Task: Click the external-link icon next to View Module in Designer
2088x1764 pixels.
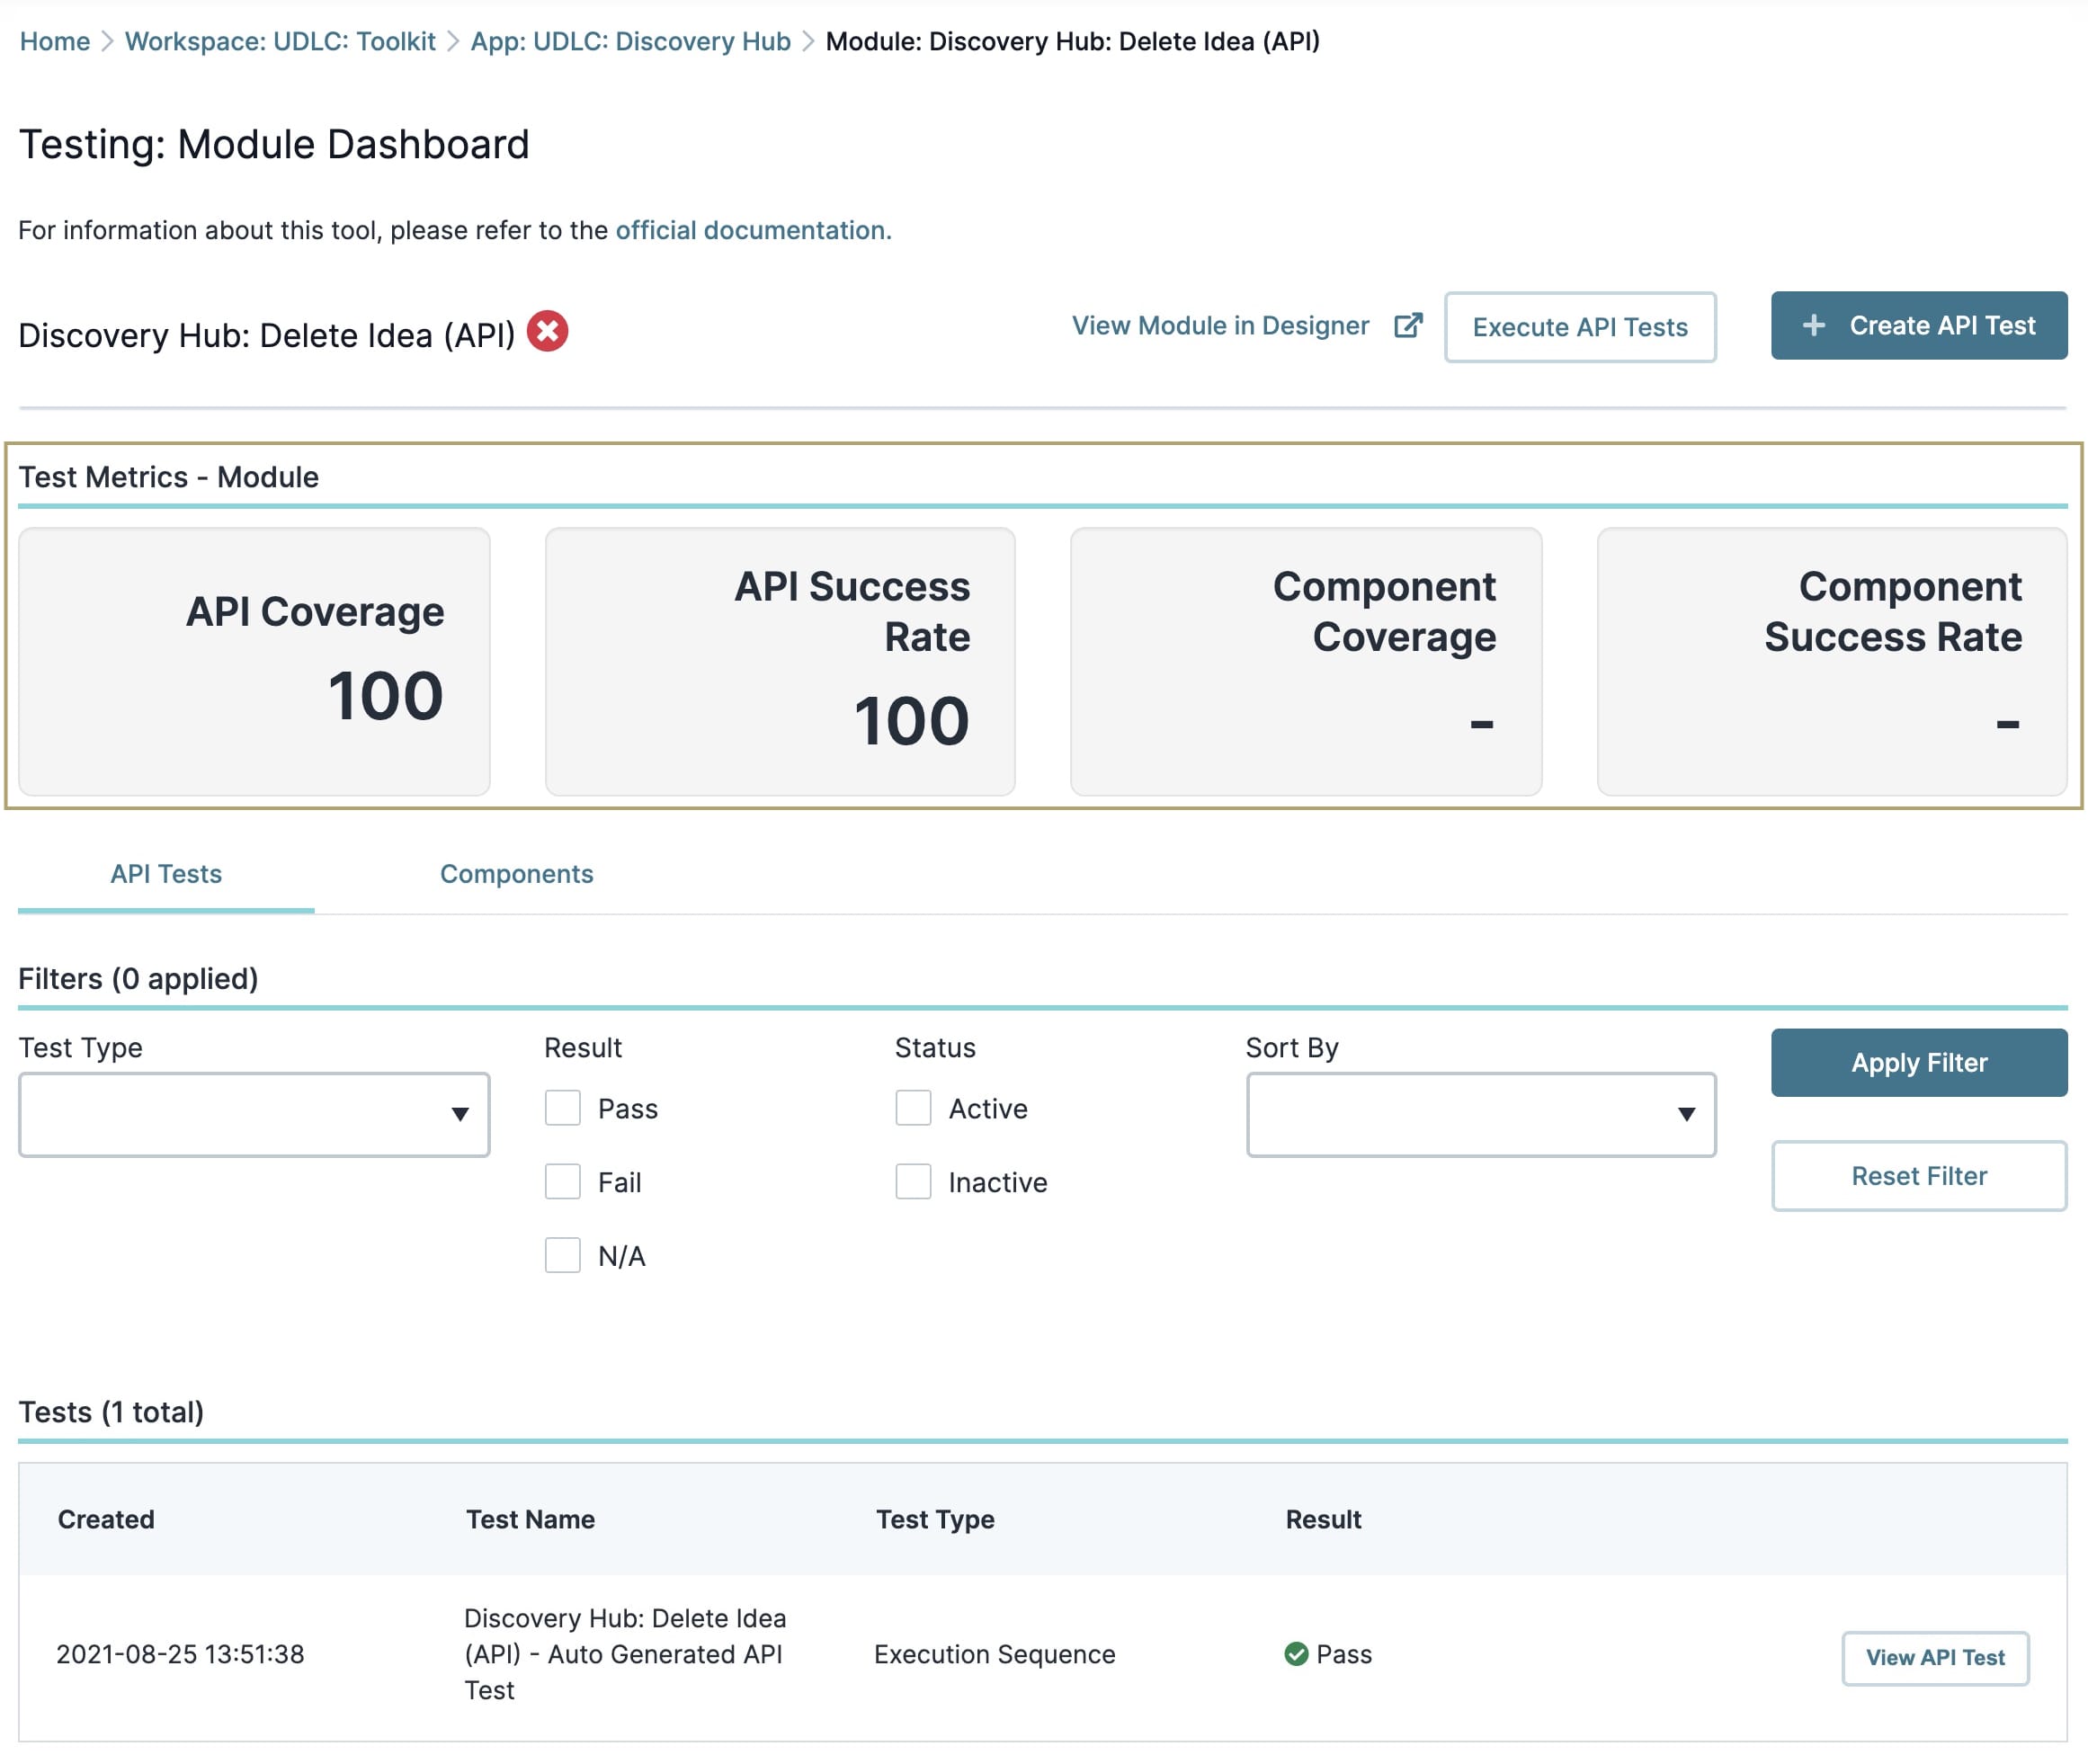Action: 1408,326
